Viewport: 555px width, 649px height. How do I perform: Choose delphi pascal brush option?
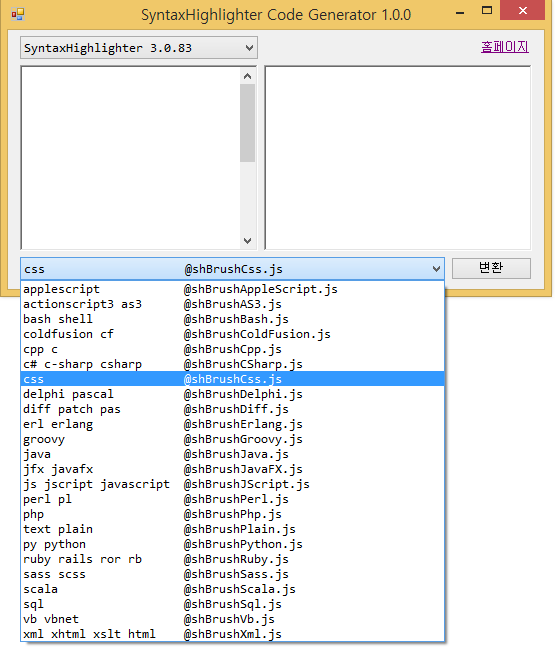[x=232, y=394]
